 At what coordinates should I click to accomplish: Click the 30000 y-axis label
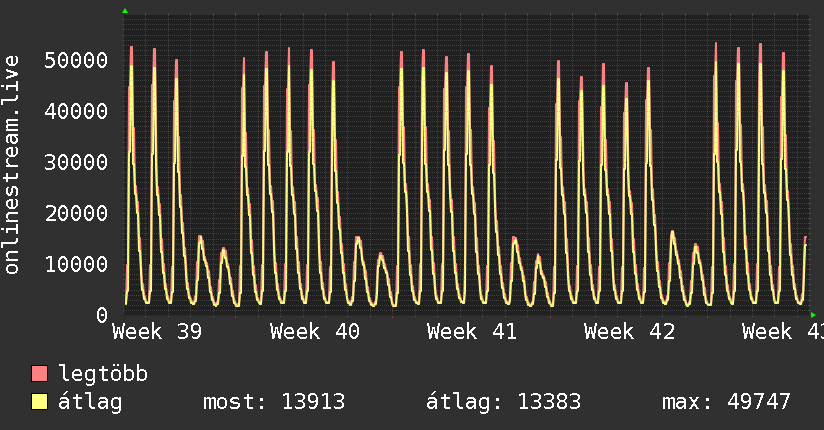[x=76, y=162]
